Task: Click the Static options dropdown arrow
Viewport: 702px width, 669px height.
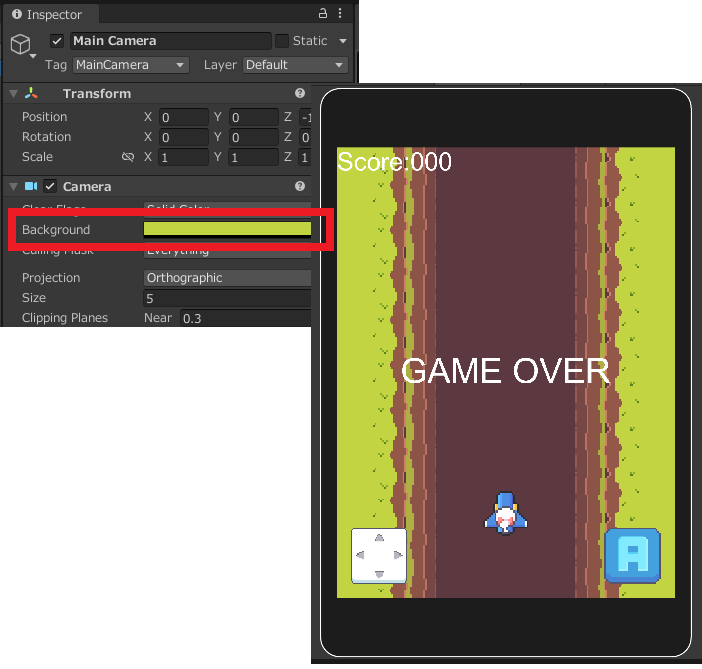Action: 343,41
